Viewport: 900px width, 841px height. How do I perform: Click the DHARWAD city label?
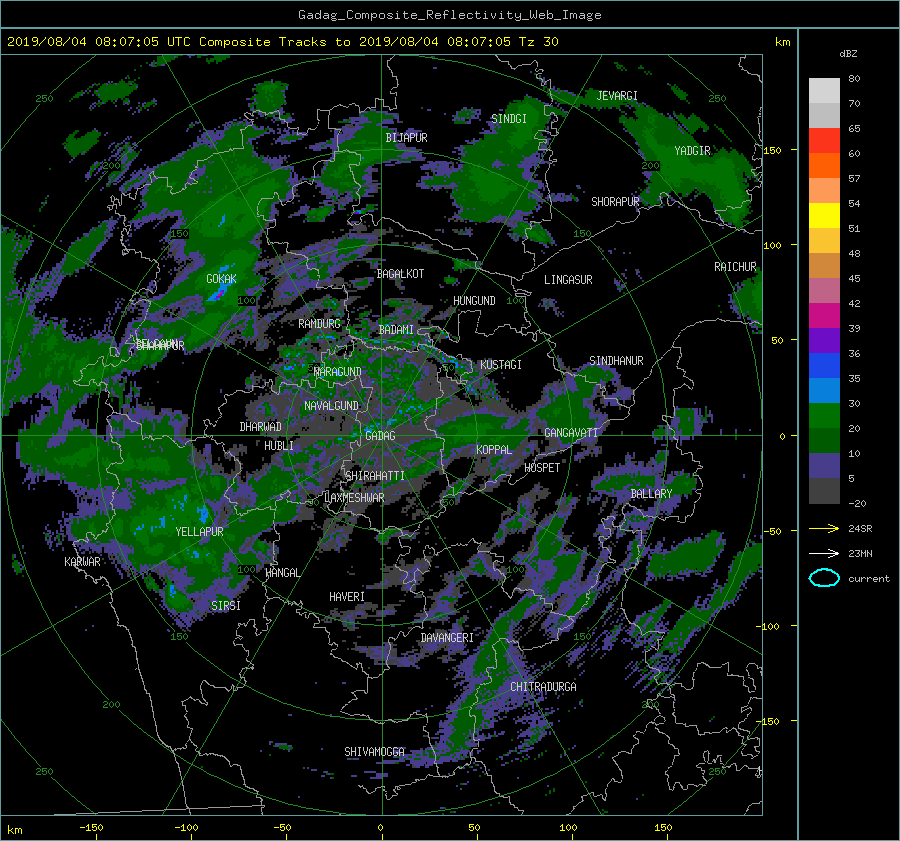pos(261,427)
